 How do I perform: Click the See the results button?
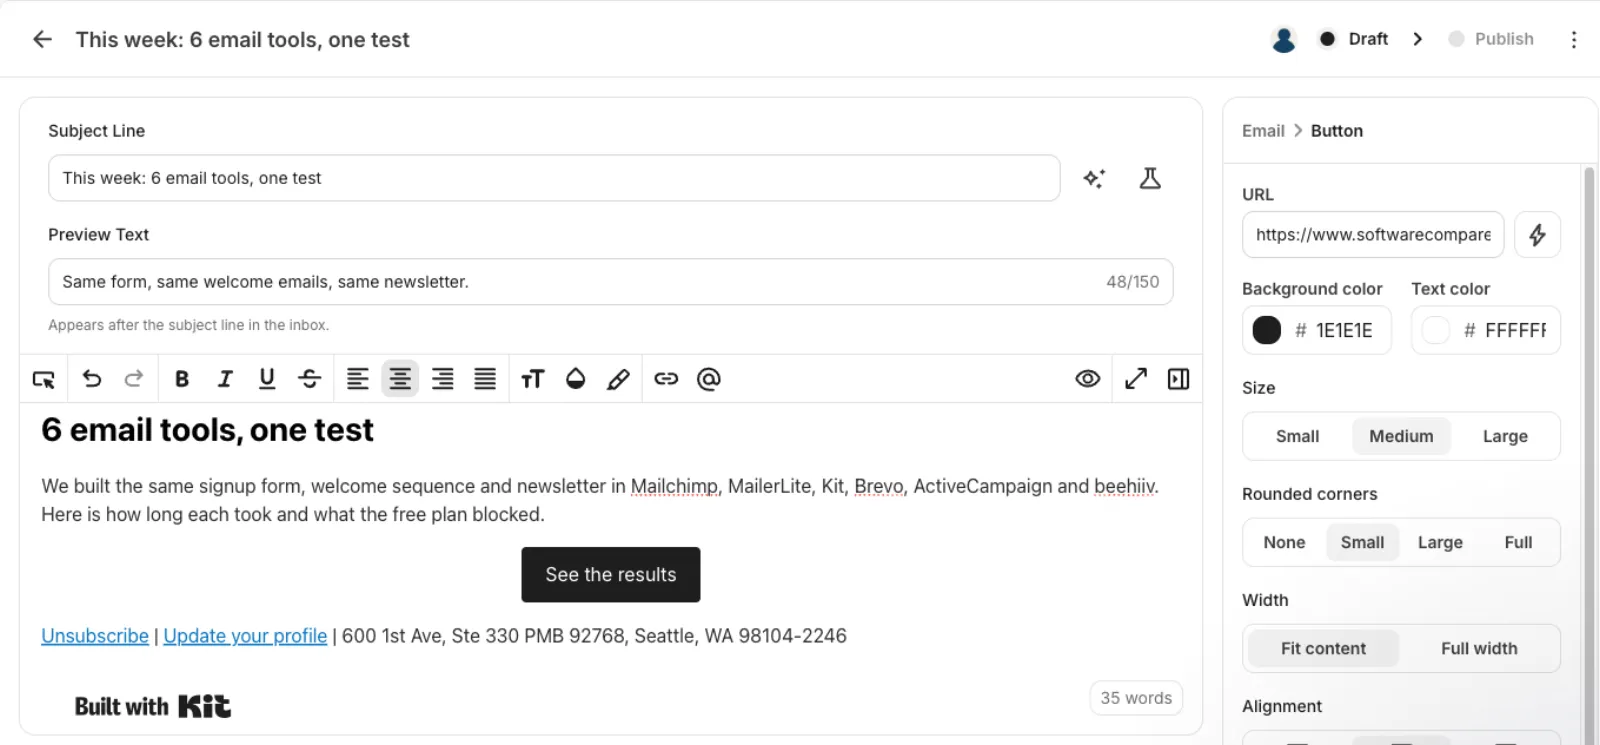coord(611,575)
